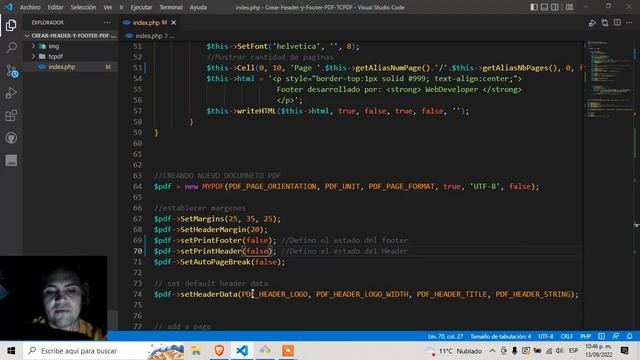Open the Extensions view

point(11,116)
